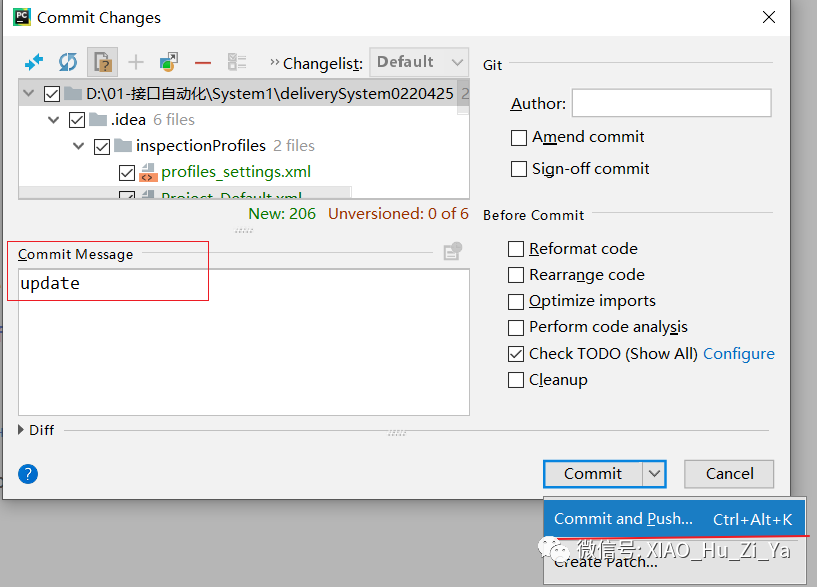Click the Refresh changes icon
The height and width of the screenshot is (587, 817).
[x=68, y=62]
